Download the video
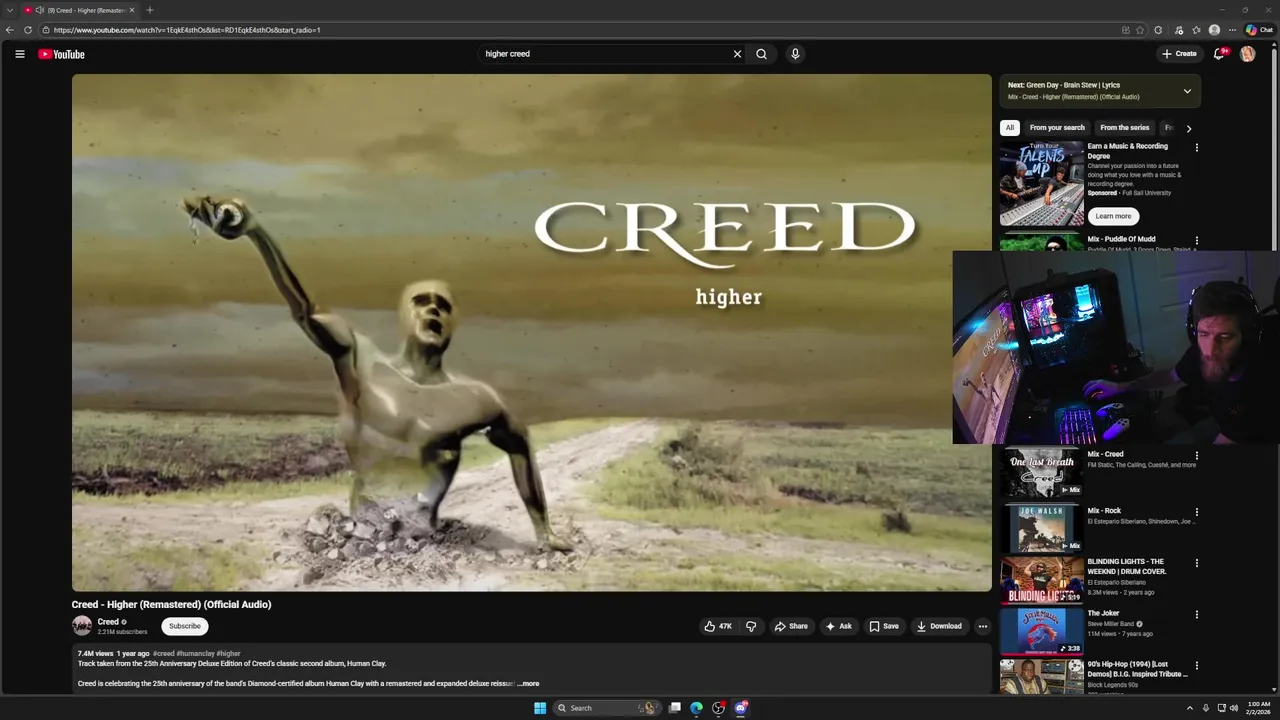Image resolution: width=1280 pixels, height=720 pixels. pos(939,626)
